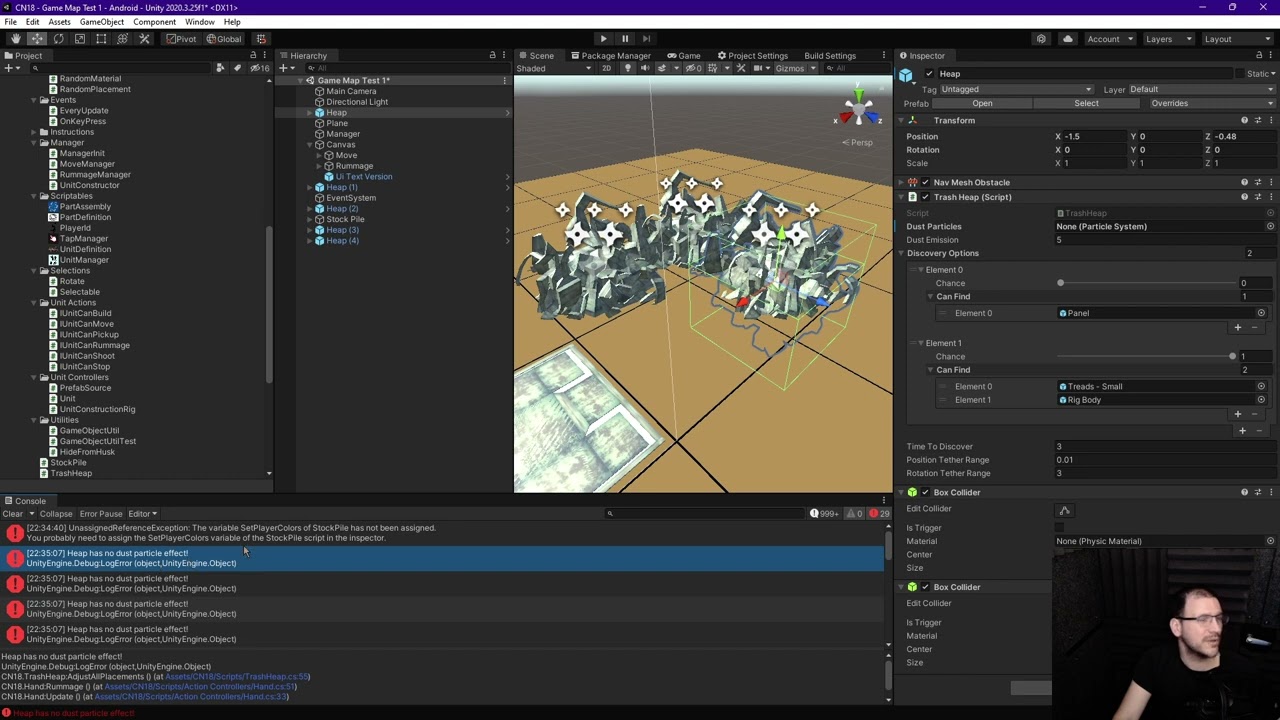The width and height of the screenshot is (1280, 720).
Task: Open scene camera settings icon
Action: point(759,68)
